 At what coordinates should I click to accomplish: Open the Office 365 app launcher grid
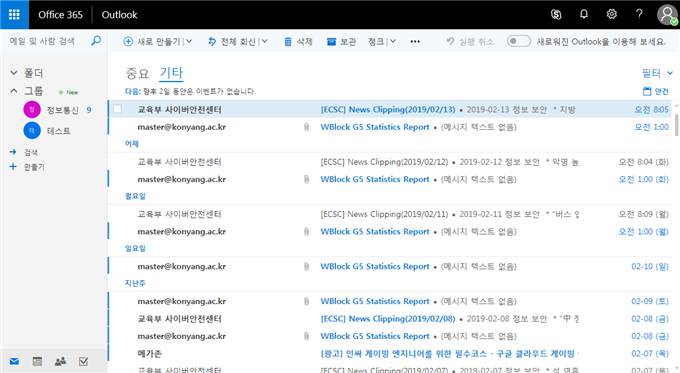point(14,15)
